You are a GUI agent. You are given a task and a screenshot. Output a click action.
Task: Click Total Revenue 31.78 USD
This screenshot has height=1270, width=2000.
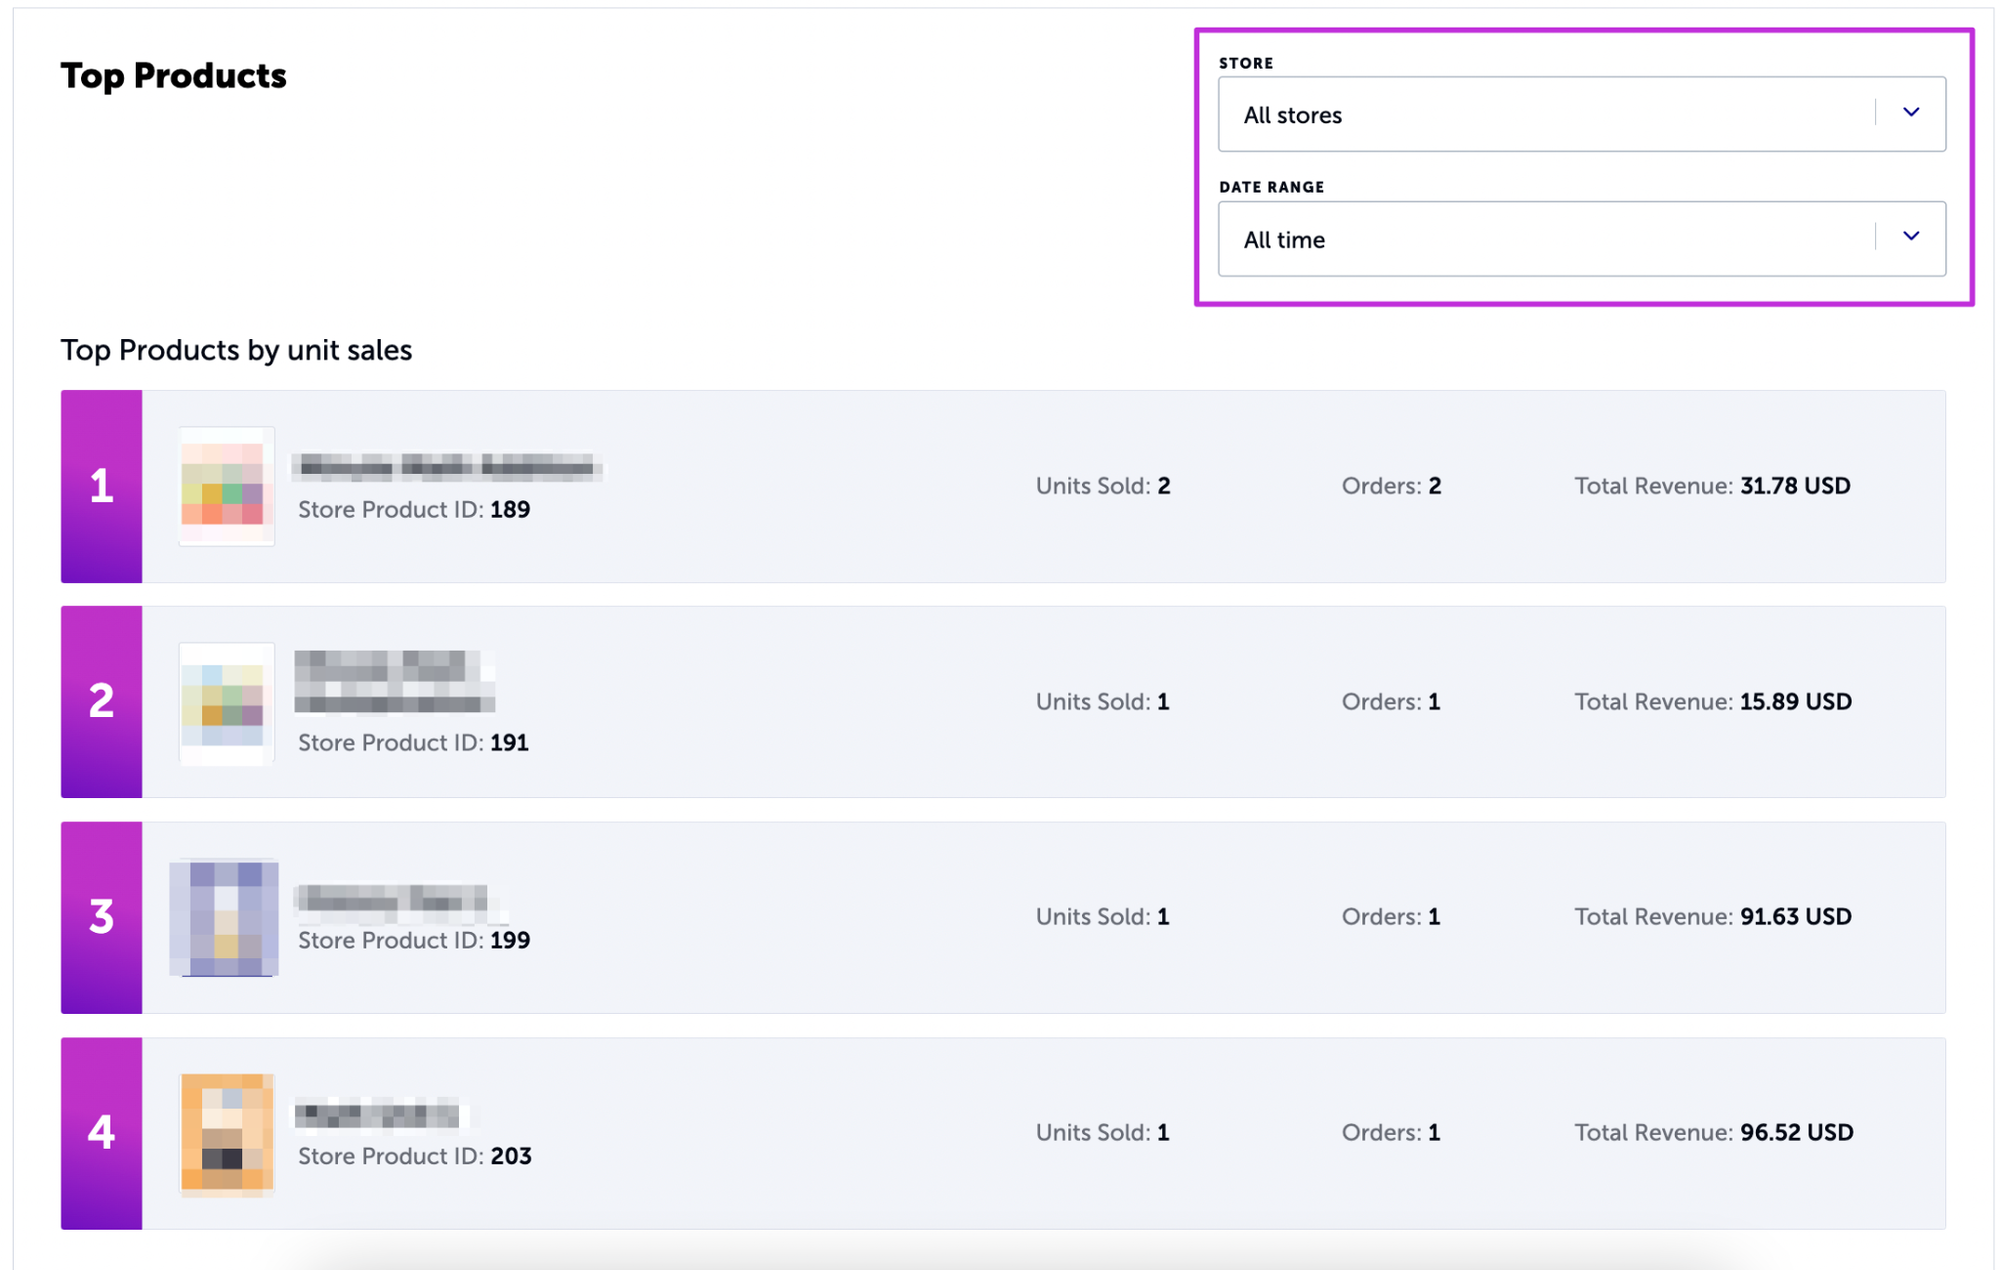[x=1712, y=486]
